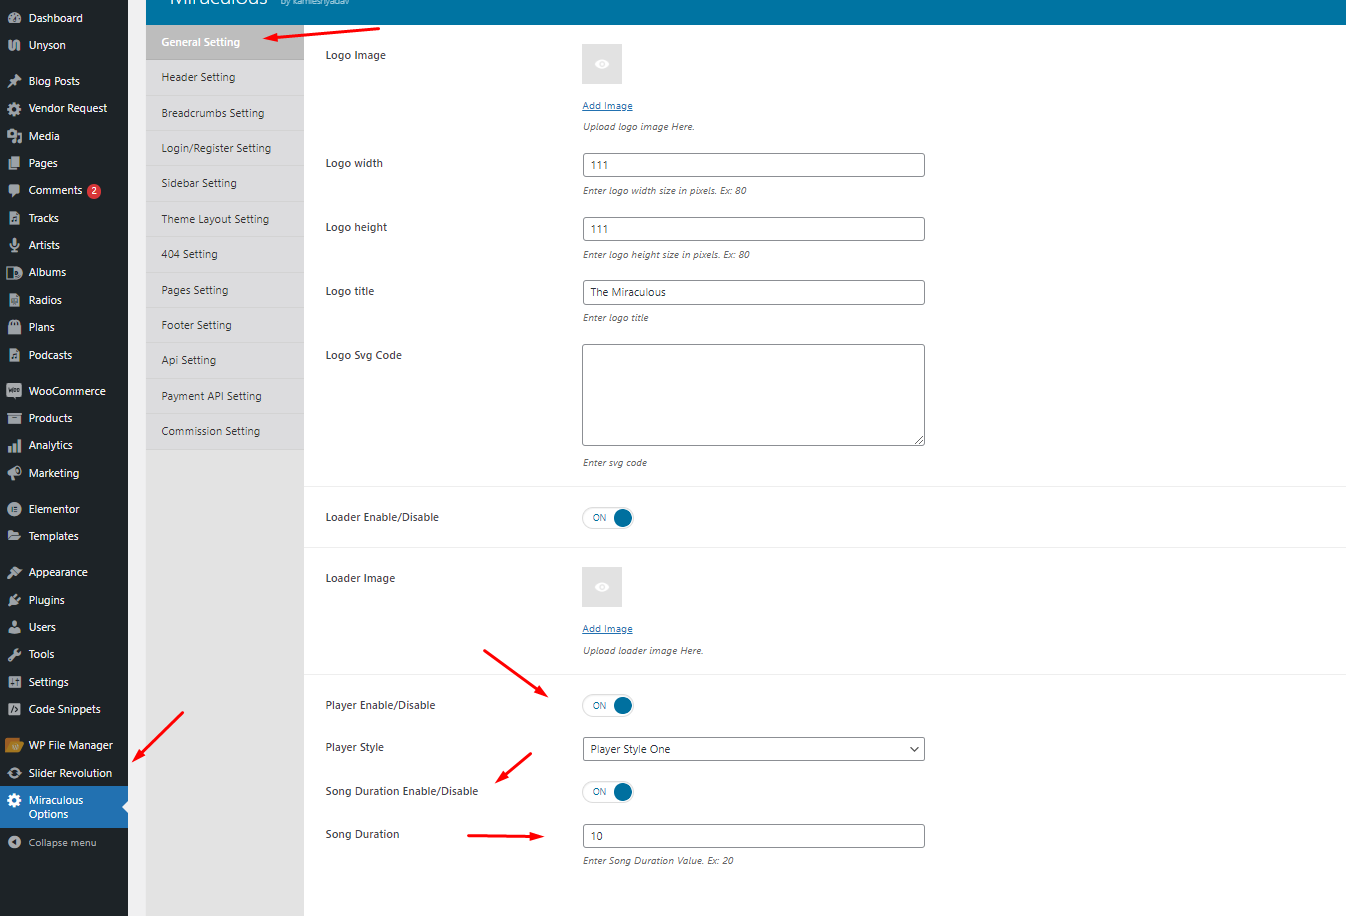Viewport: 1346px width, 916px height.
Task: Click the Logo height input field
Action: pyautogui.click(x=754, y=229)
